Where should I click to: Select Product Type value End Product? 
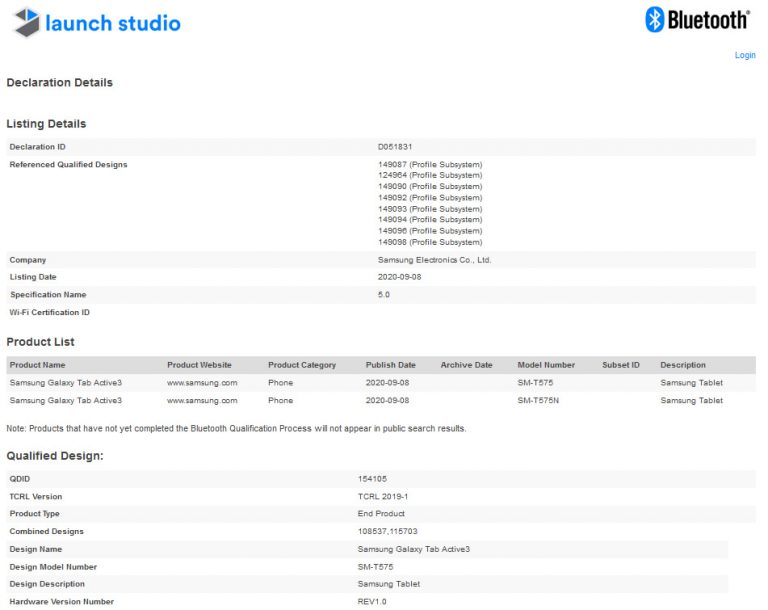click(x=381, y=513)
